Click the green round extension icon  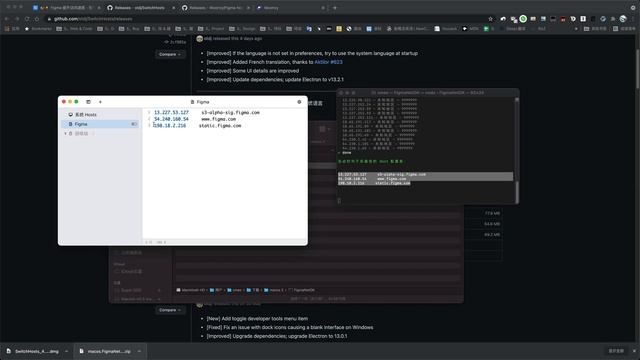pos(523,19)
